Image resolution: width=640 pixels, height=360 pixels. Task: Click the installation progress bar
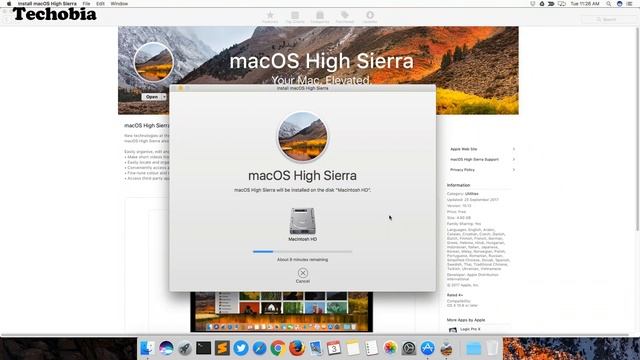click(302, 252)
